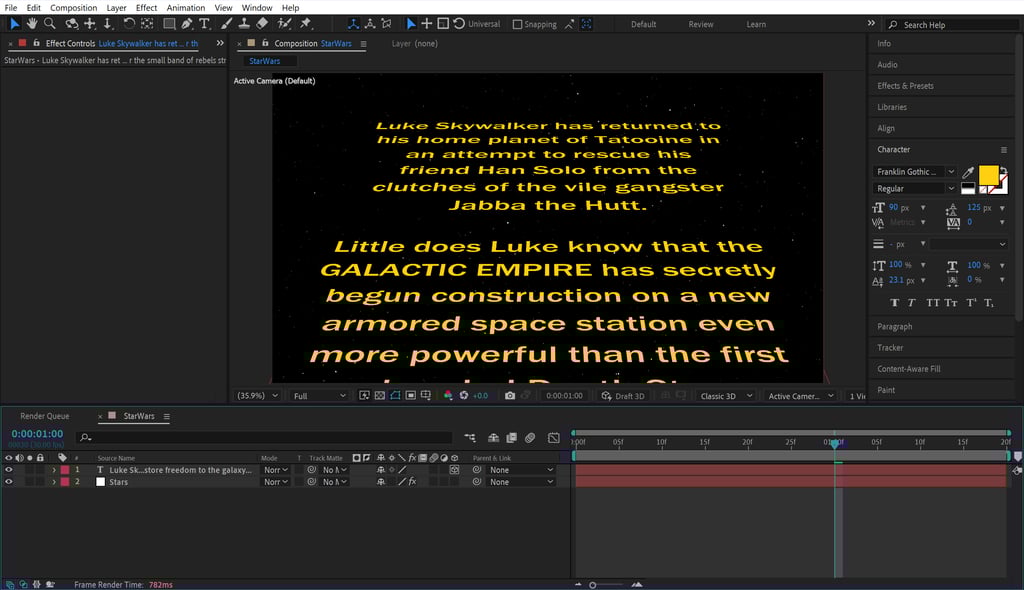Open the File menu

click(11, 8)
